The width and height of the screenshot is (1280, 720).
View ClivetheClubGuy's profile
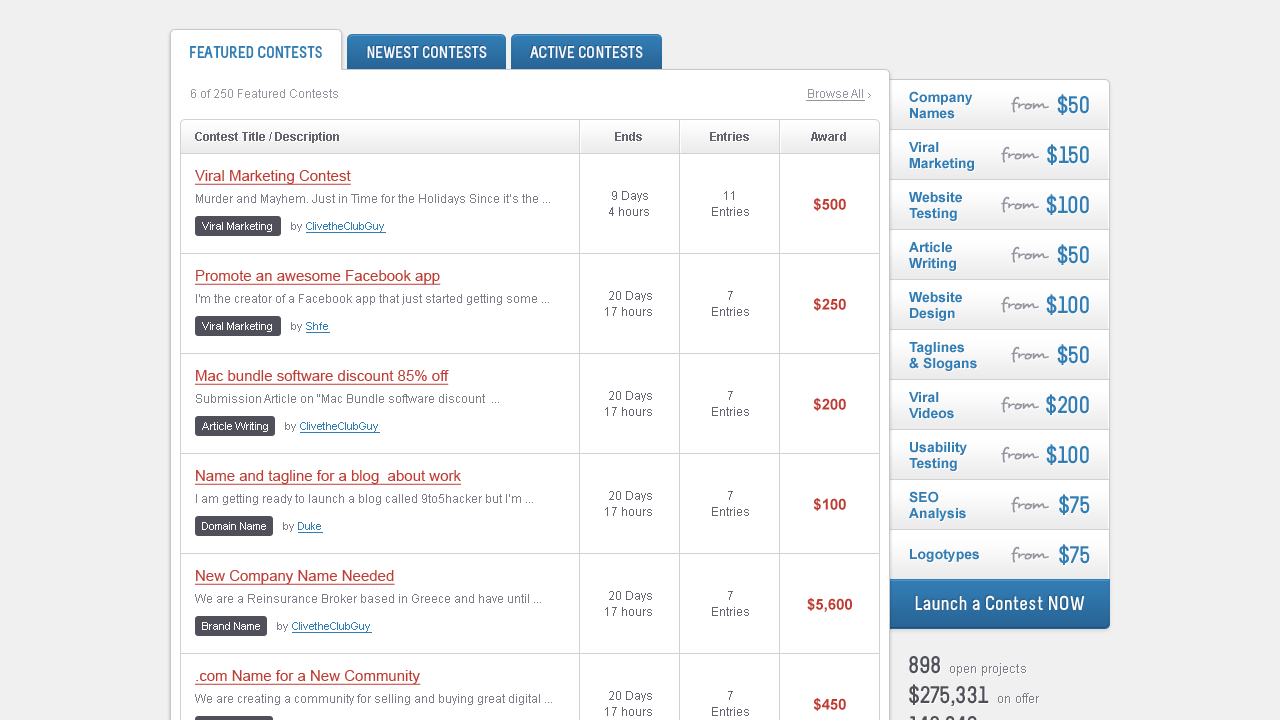coord(345,226)
